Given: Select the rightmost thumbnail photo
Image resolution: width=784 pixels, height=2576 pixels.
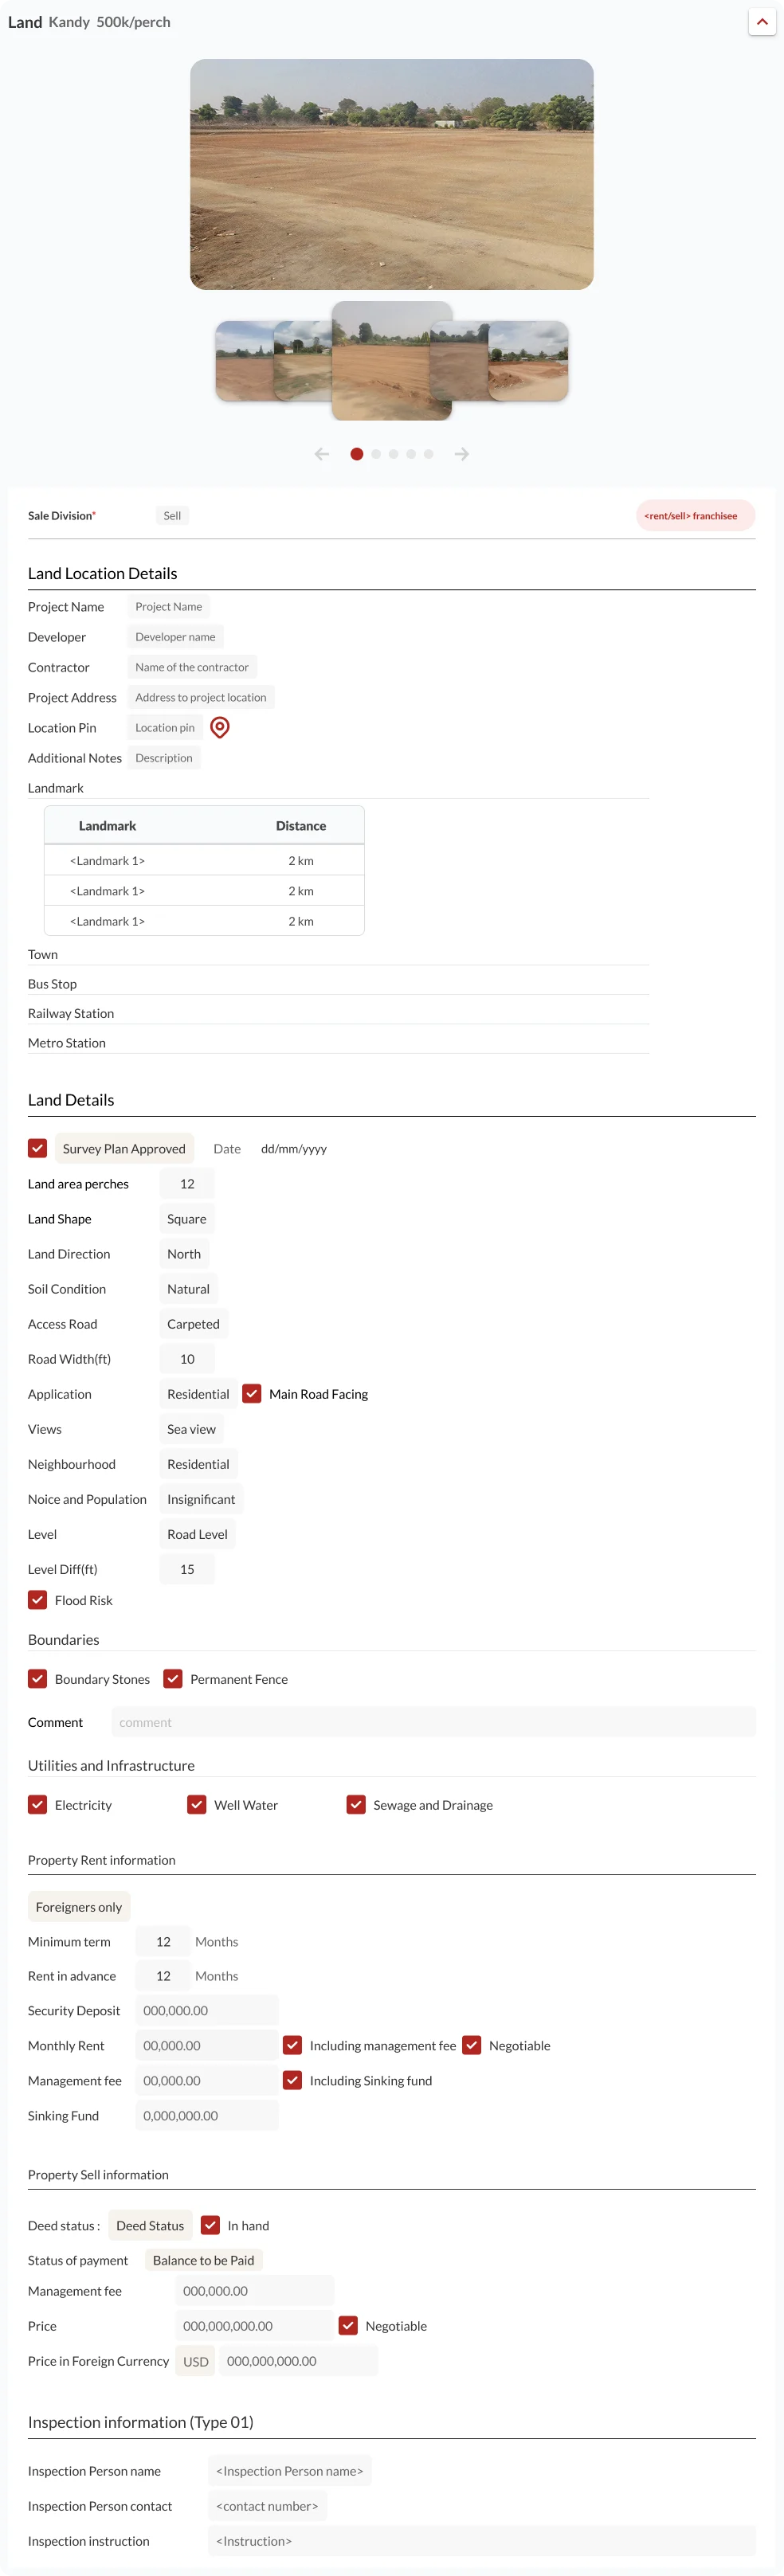Looking at the screenshot, I should (x=529, y=360).
